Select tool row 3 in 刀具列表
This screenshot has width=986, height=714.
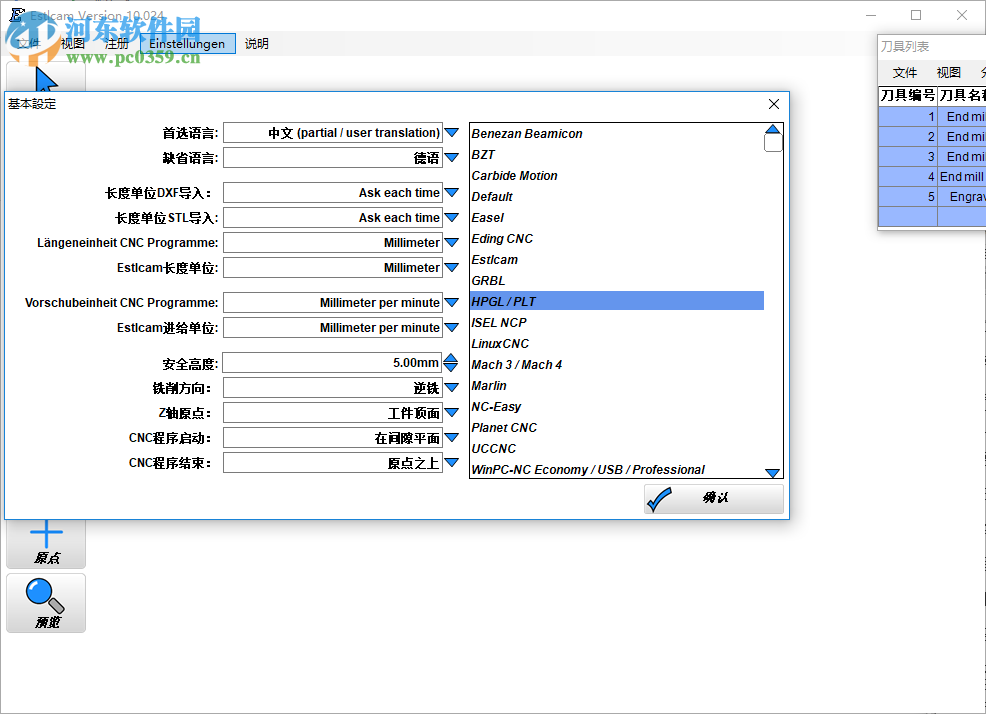pos(932,157)
